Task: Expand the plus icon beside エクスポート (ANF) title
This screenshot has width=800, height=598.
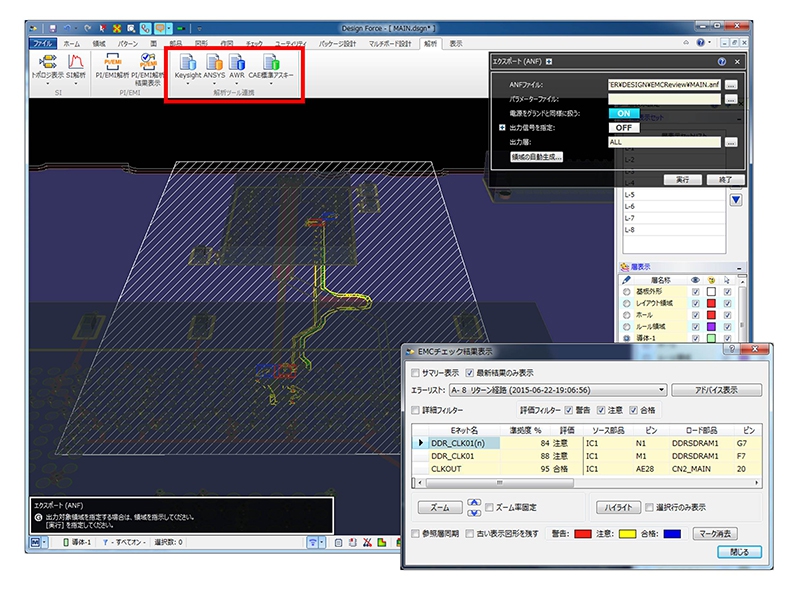Action: (x=549, y=62)
